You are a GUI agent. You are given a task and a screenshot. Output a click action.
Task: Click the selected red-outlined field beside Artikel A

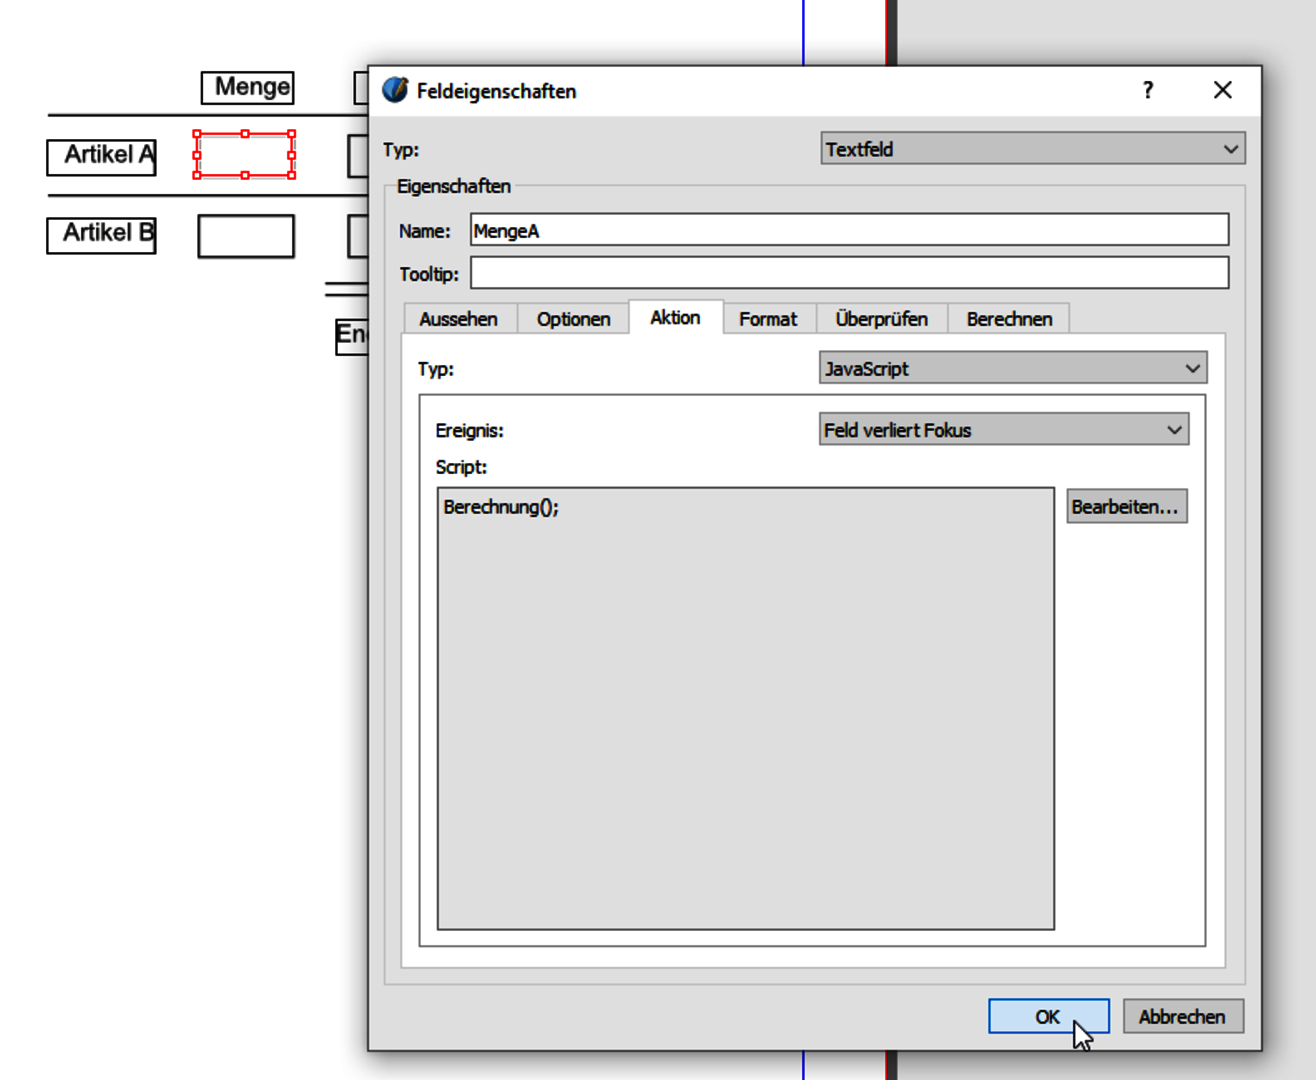point(244,155)
